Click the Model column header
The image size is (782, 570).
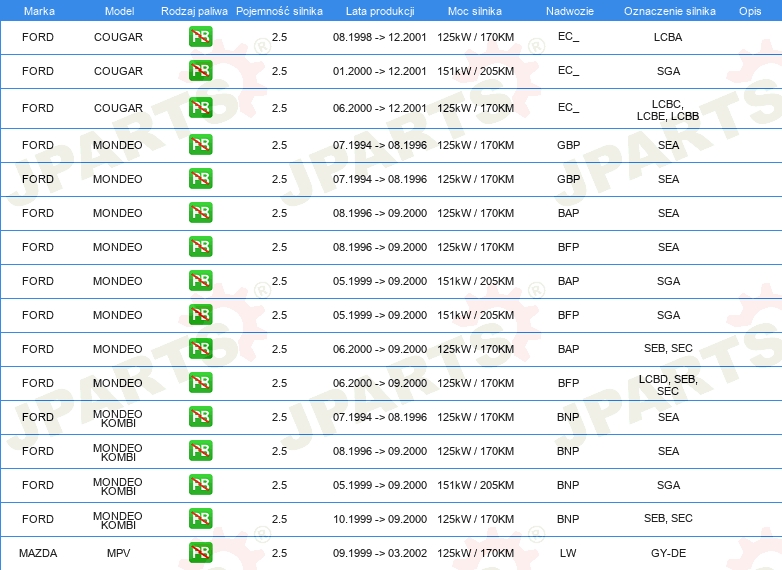click(x=119, y=11)
